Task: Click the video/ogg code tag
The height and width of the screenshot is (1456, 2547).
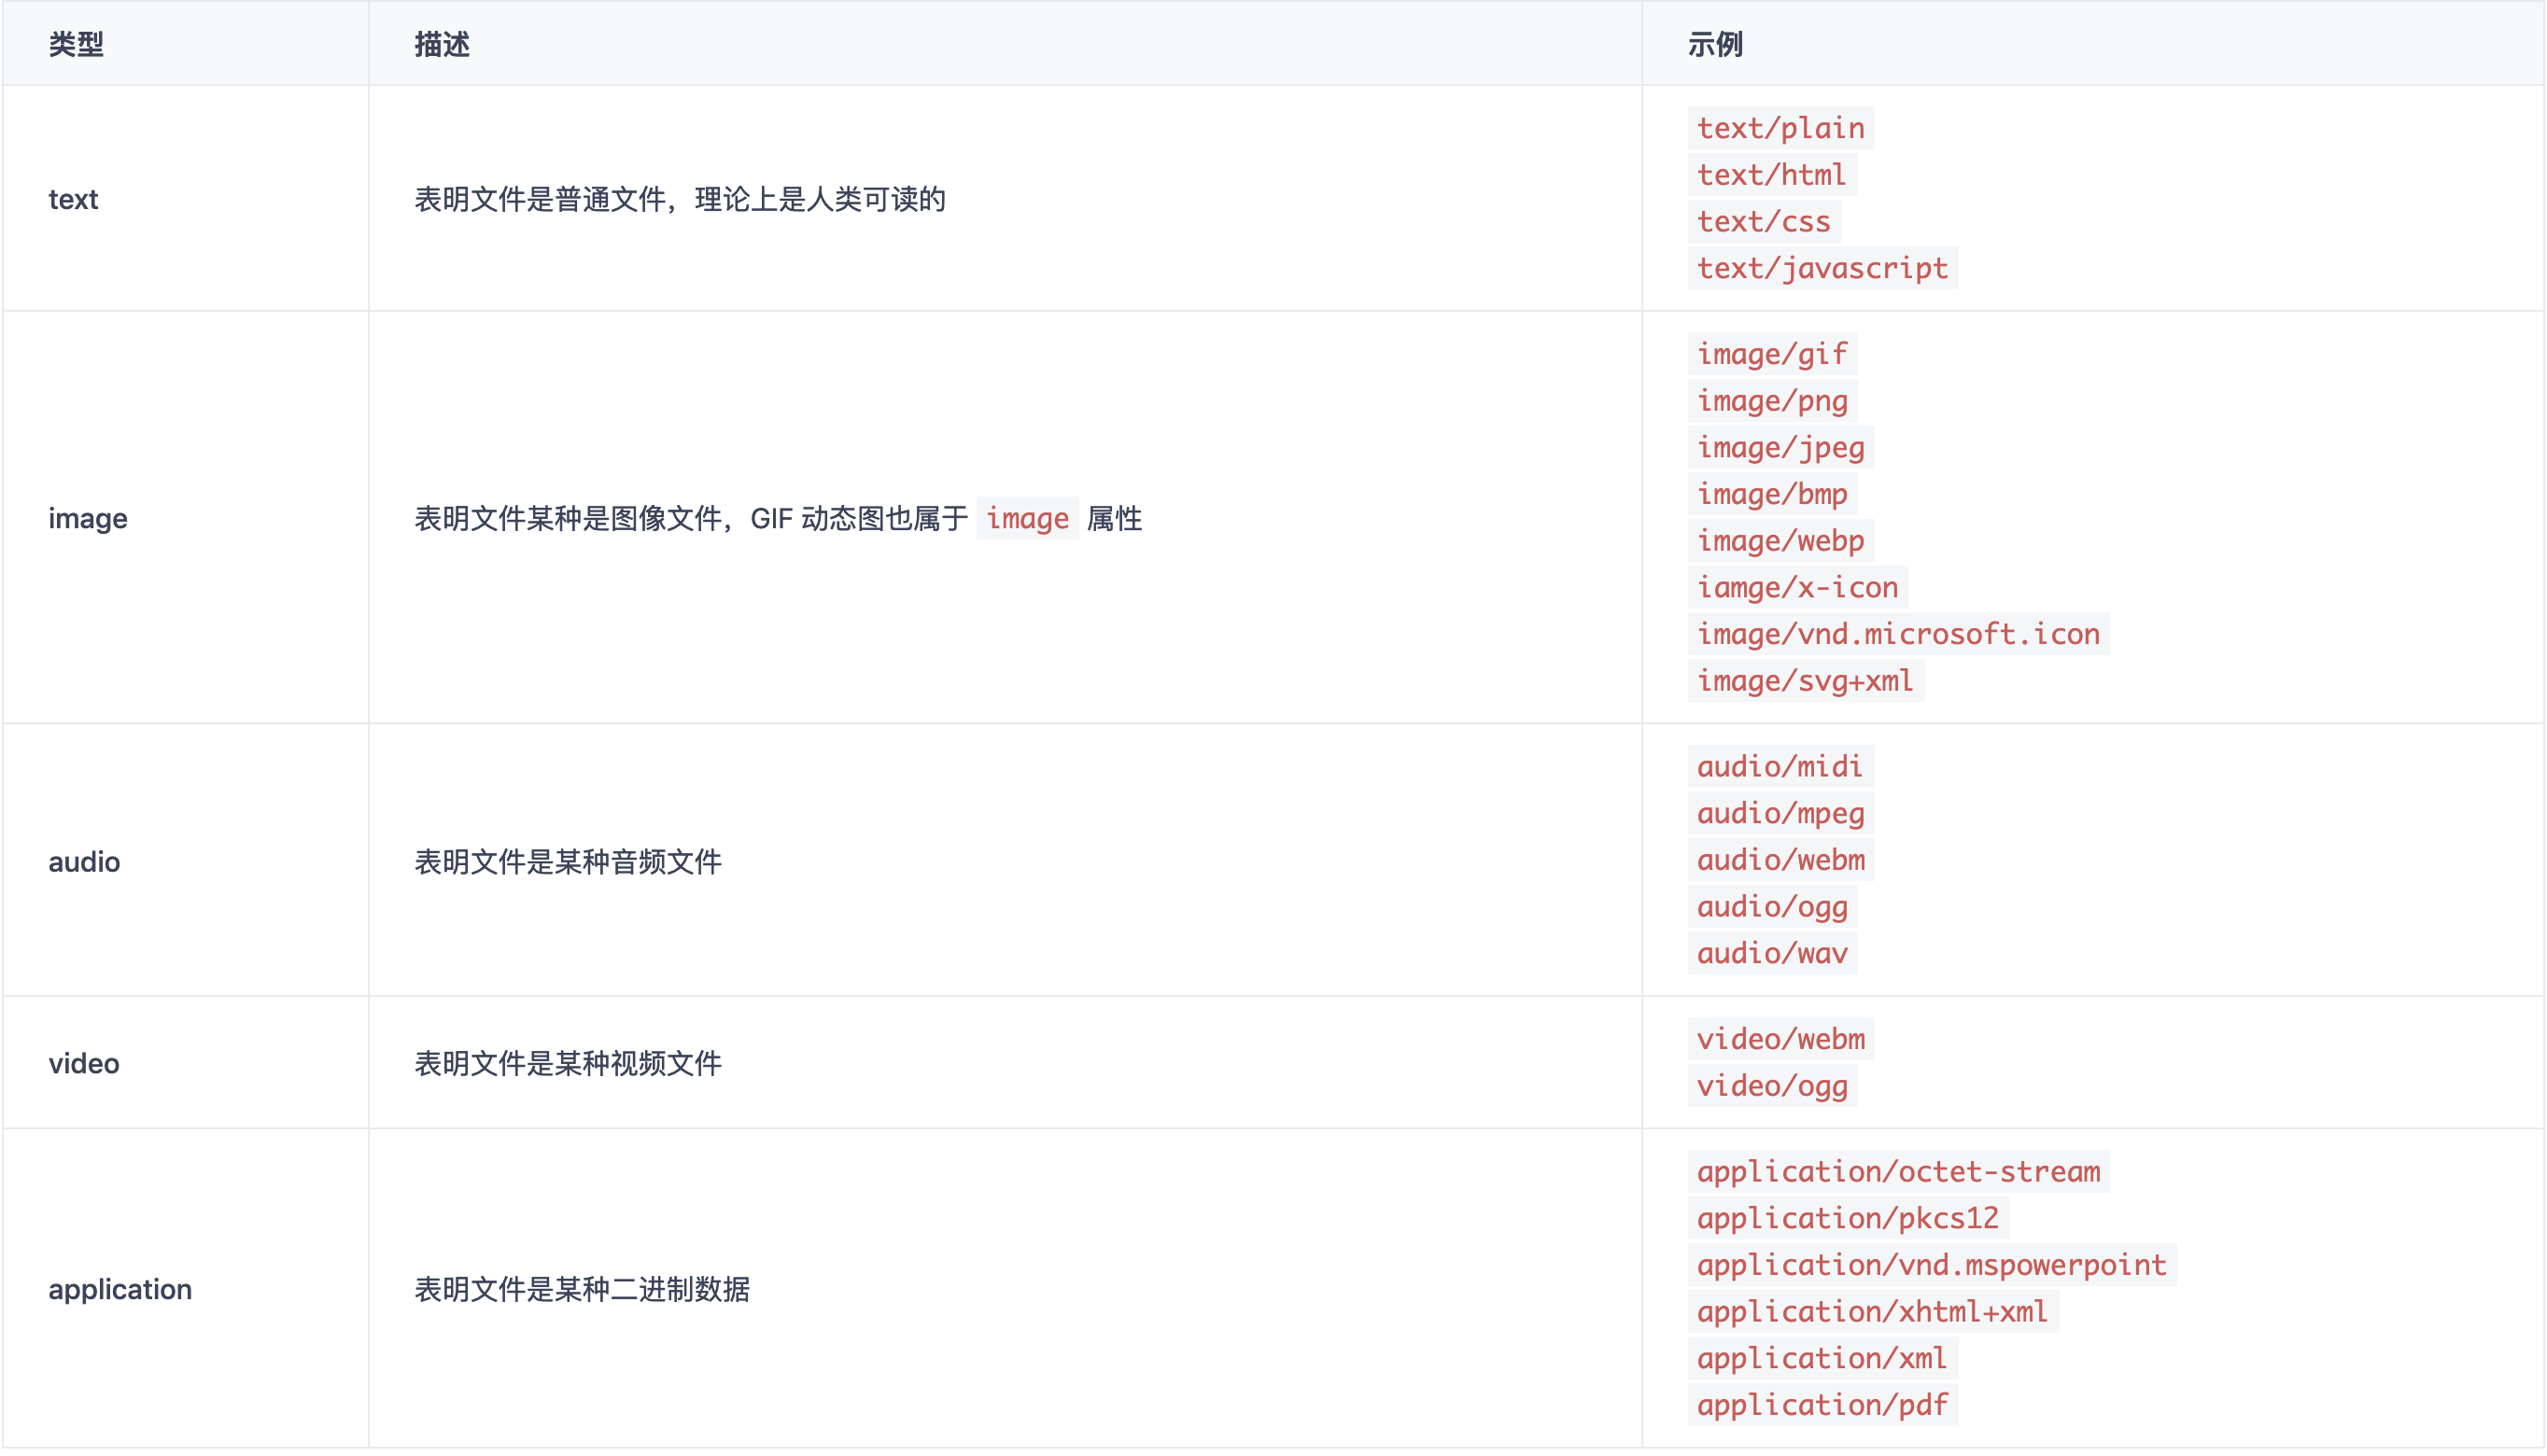Action: pyautogui.click(x=1772, y=1086)
